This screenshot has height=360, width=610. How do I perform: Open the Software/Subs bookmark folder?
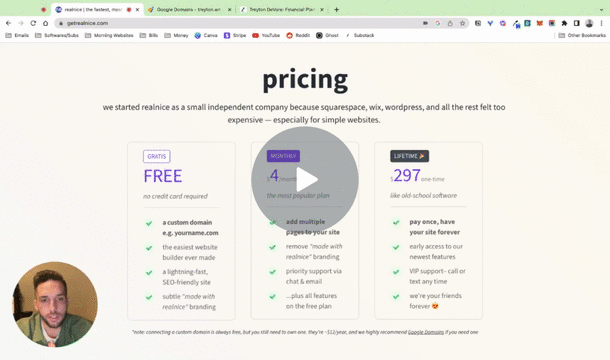click(x=57, y=35)
